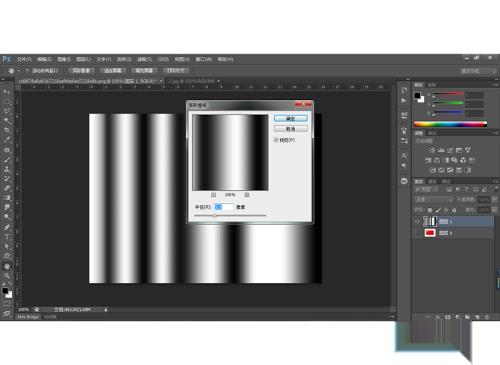Select the Hand tool in the toolbox
This screenshot has width=500, height=365.
7,266
